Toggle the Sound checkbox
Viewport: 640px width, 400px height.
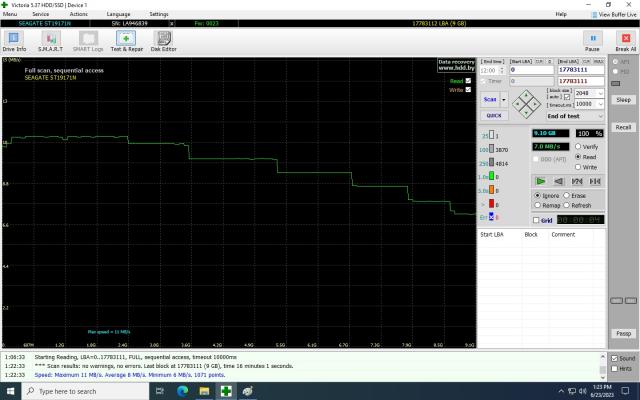(614, 358)
